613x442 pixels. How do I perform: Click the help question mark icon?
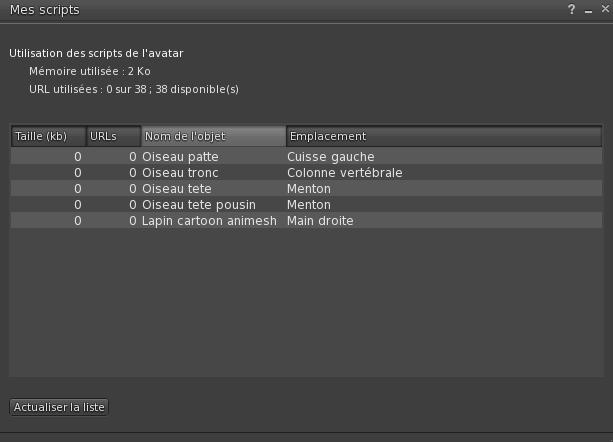pos(572,9)
